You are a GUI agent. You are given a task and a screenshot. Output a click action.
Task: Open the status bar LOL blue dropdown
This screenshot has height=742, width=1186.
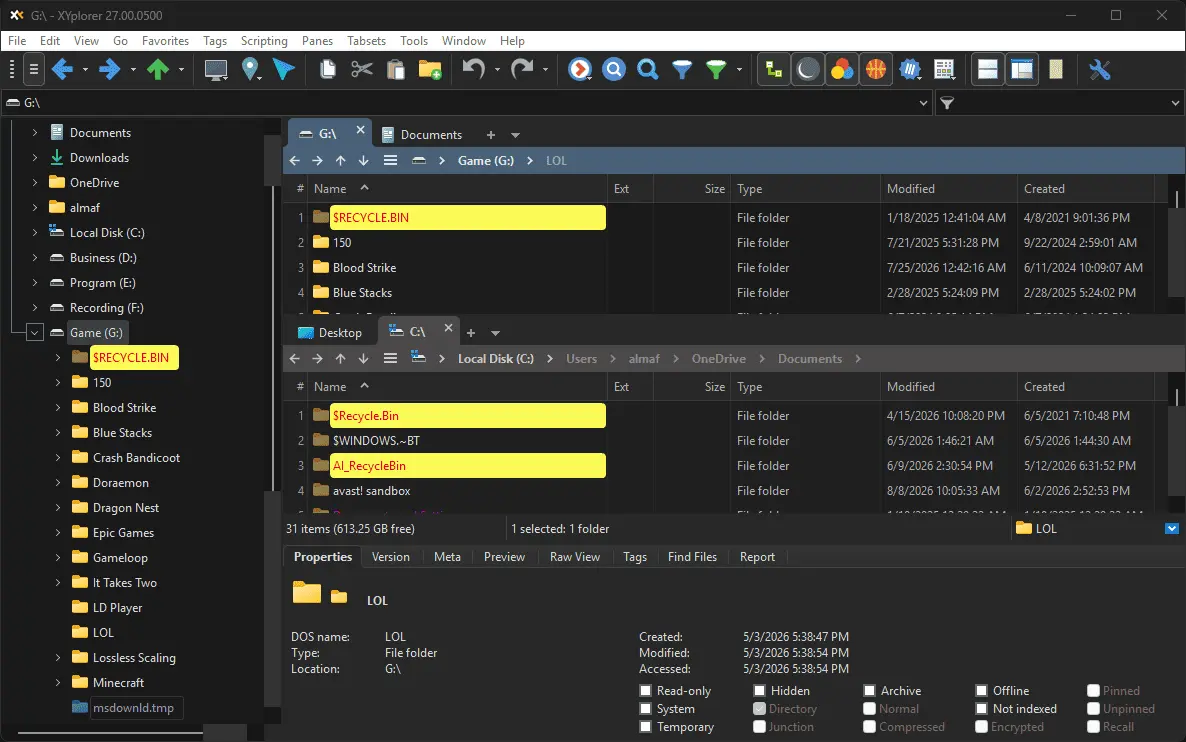[1172, 529]
